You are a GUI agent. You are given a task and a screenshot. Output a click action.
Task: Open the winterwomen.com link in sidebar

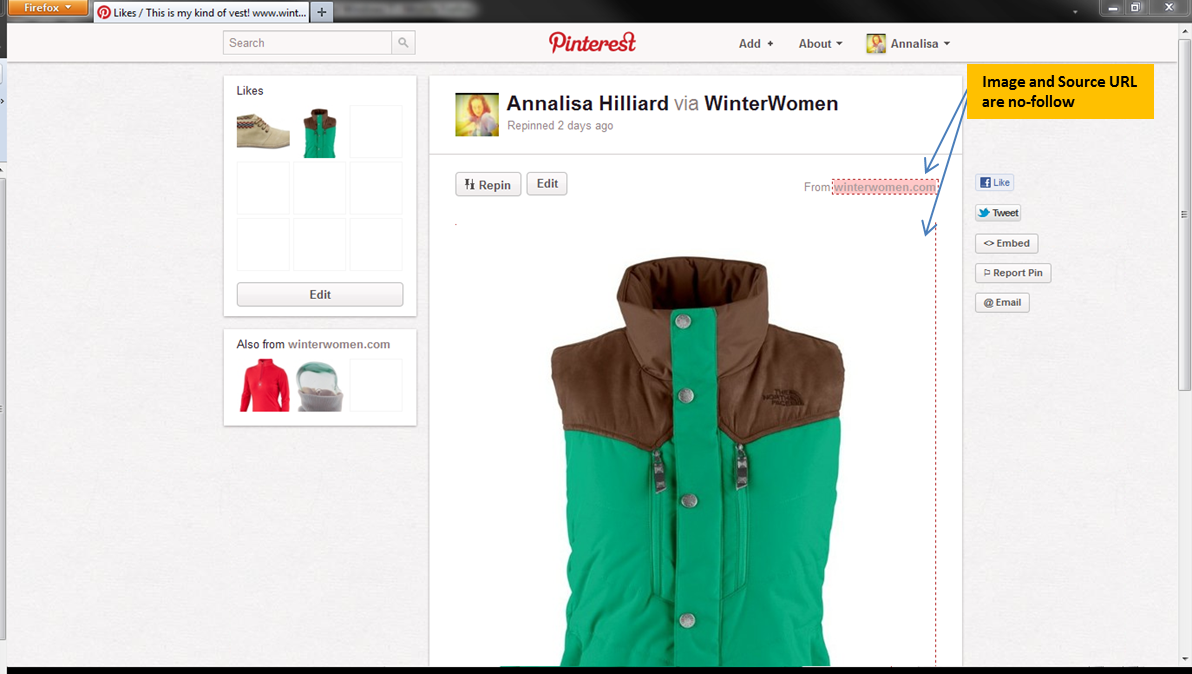[x=339, y=344]
